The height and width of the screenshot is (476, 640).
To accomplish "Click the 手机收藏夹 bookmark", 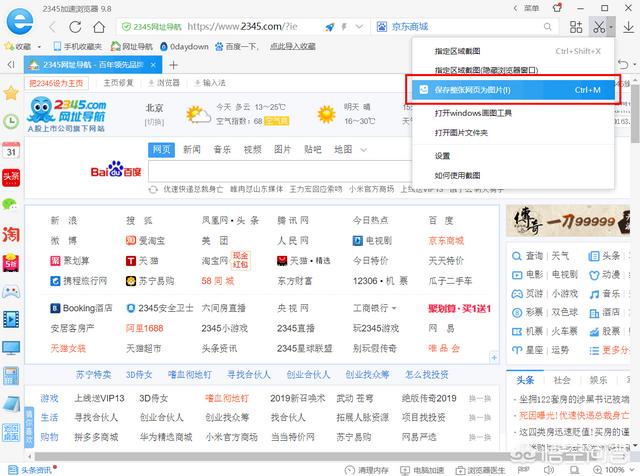I will (78, 47).
